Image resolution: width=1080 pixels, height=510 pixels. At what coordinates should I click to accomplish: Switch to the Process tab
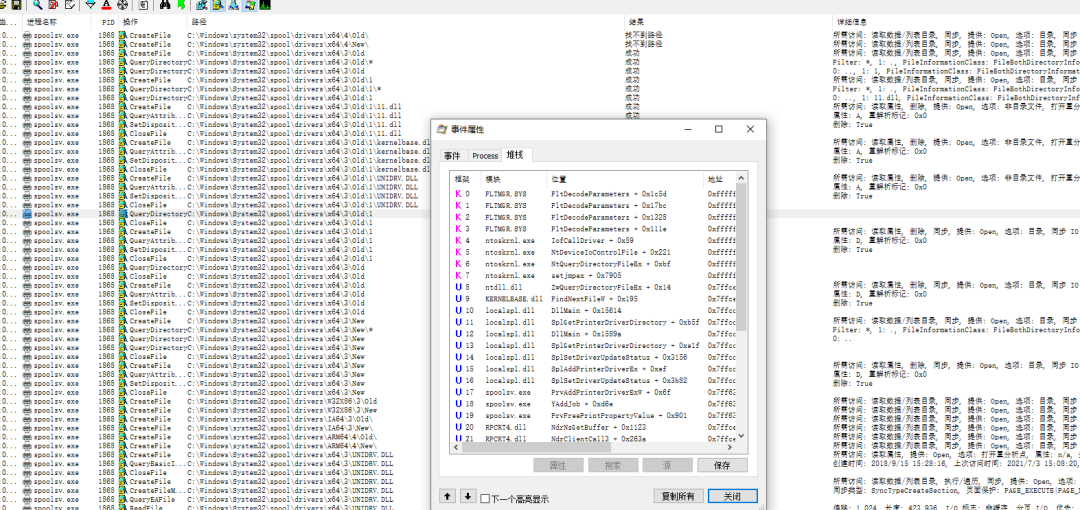click(485, 156)
